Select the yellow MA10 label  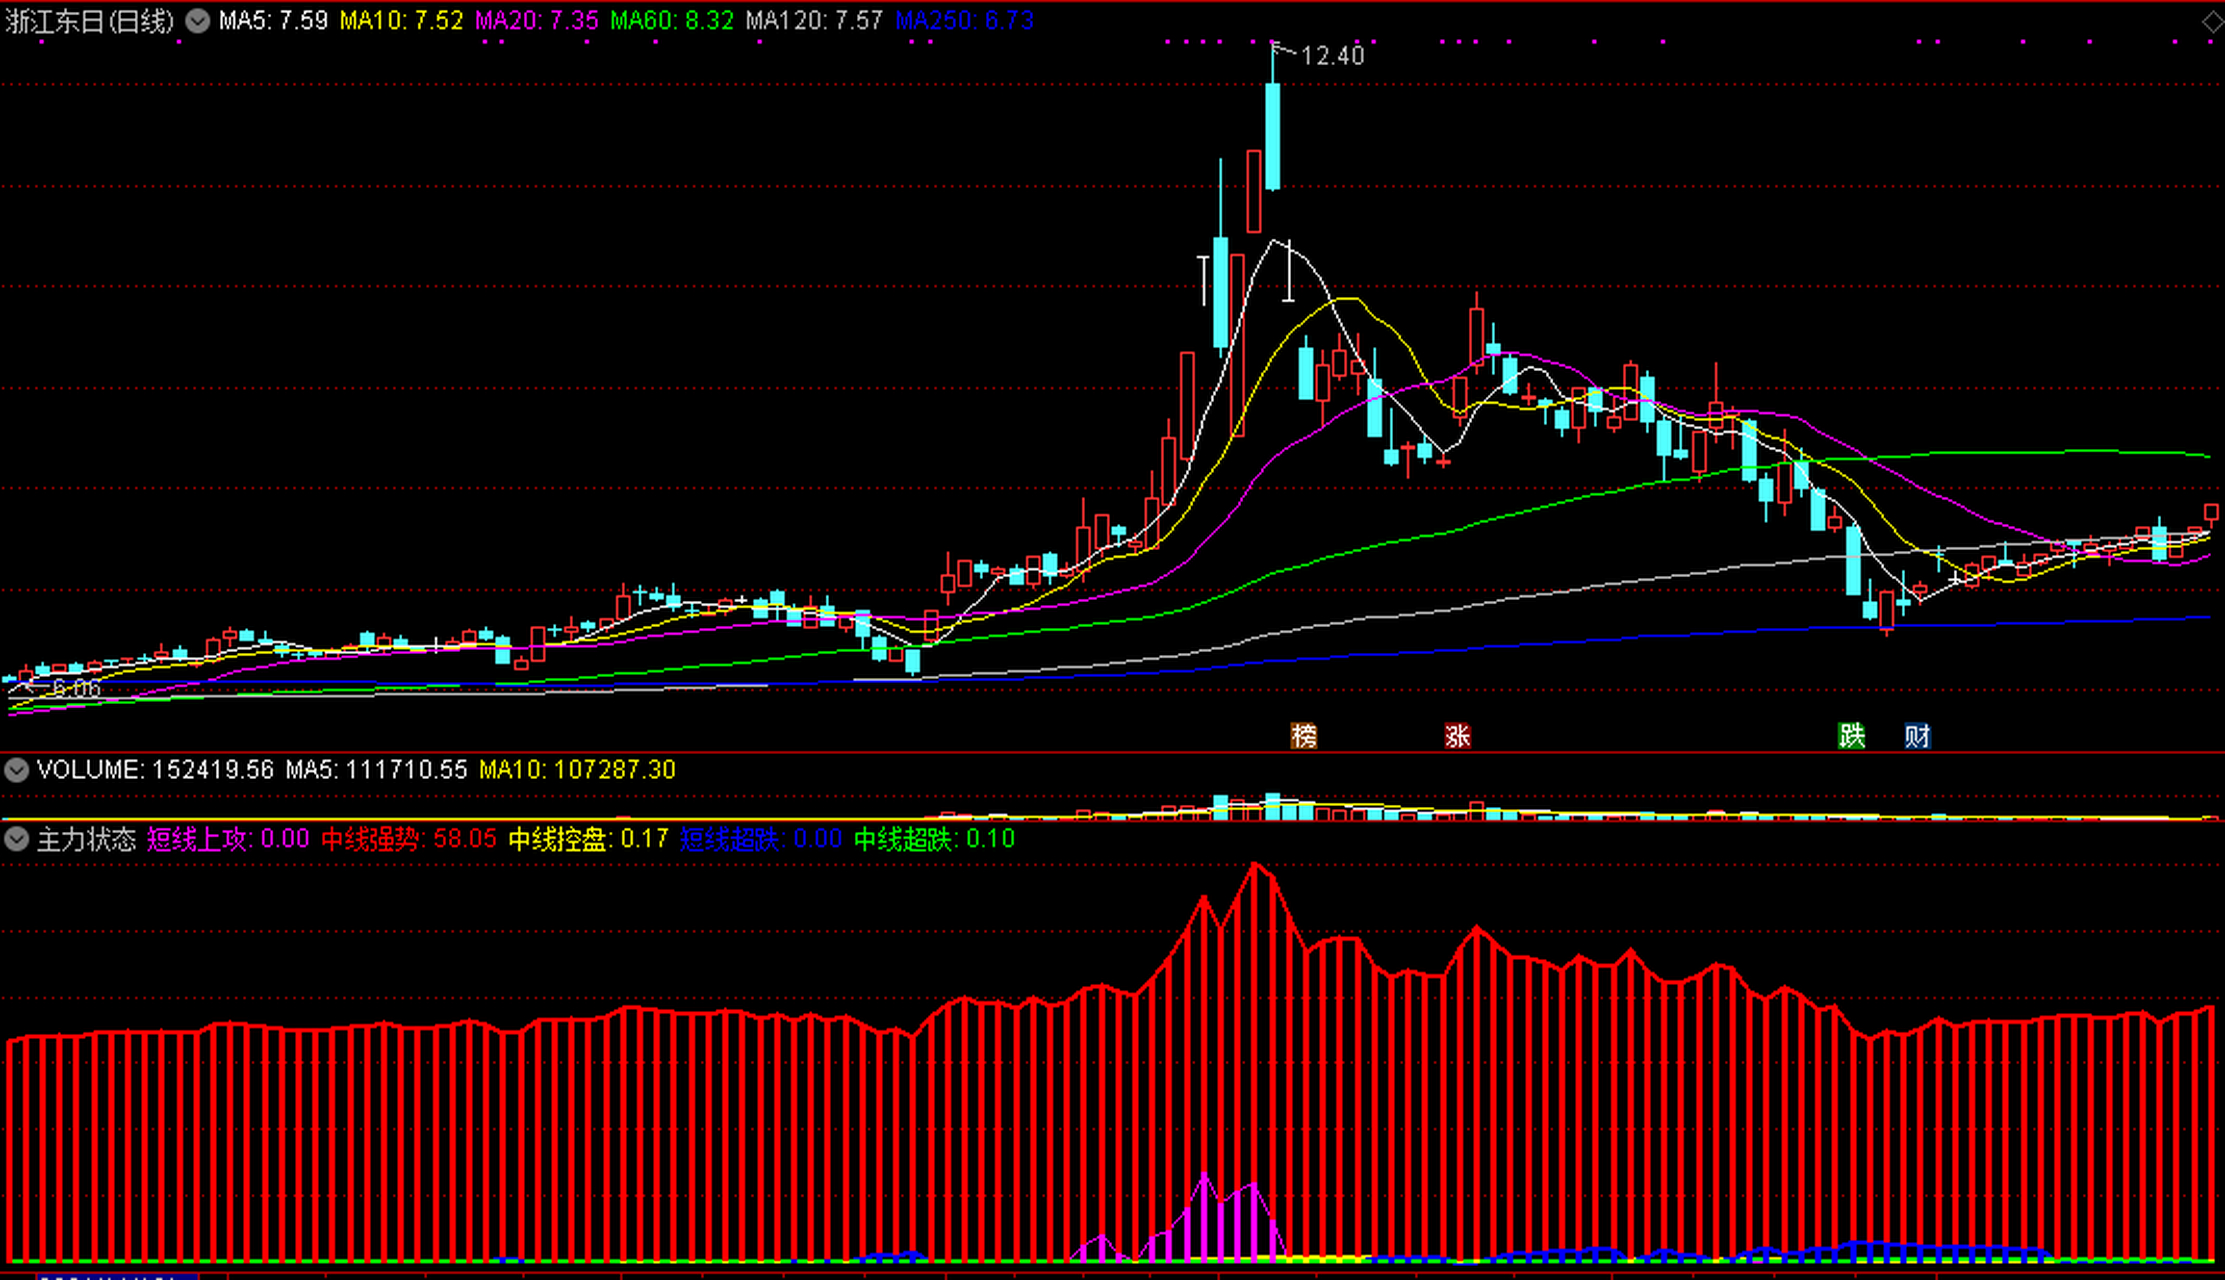pos(401,21)
